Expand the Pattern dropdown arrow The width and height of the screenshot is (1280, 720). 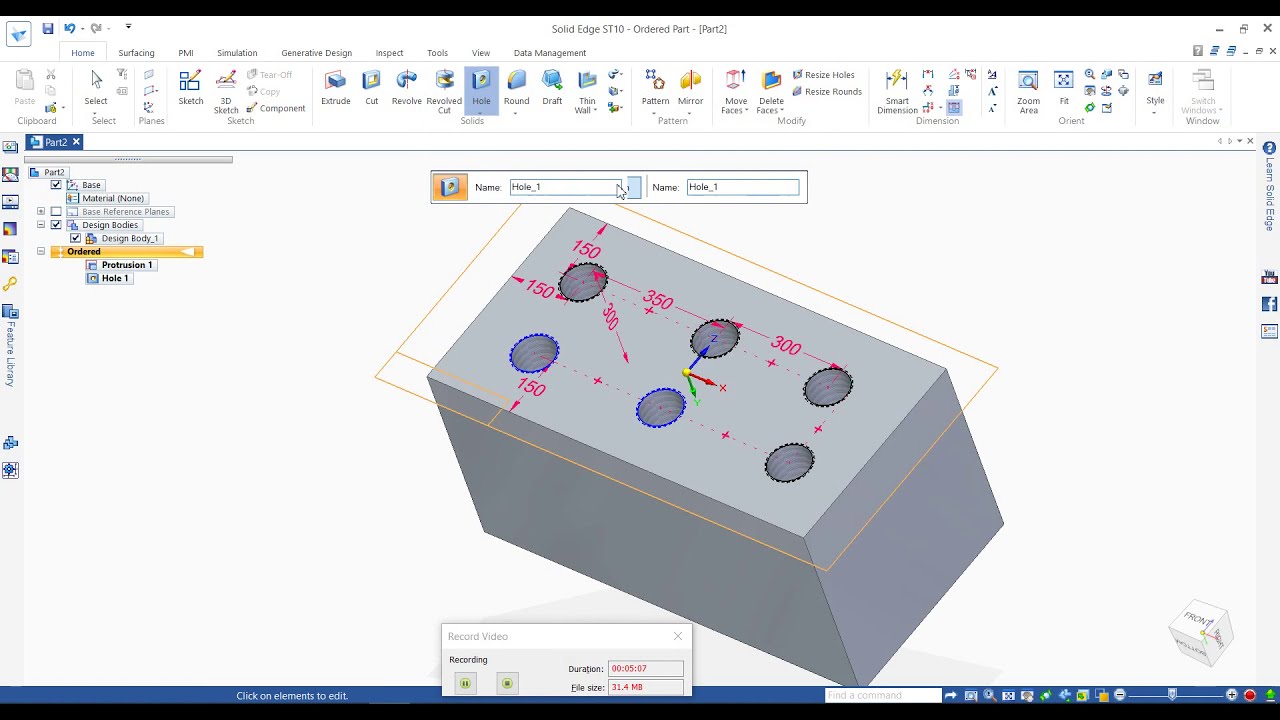[x=655, y=112]
